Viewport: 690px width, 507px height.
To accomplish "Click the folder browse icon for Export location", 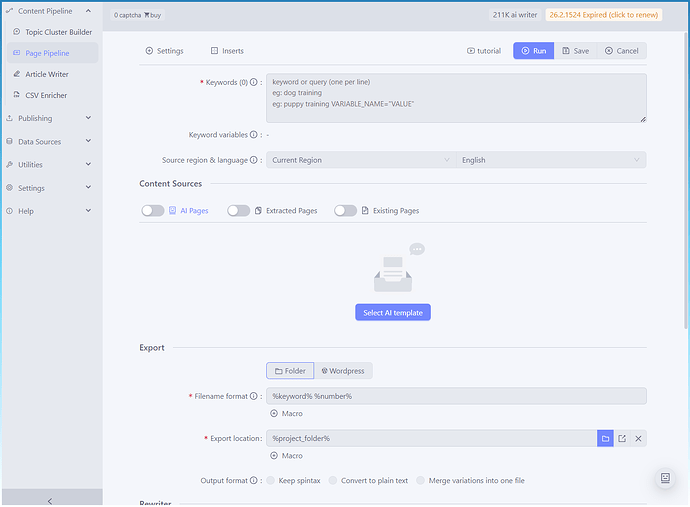I will tap(605, 438).
